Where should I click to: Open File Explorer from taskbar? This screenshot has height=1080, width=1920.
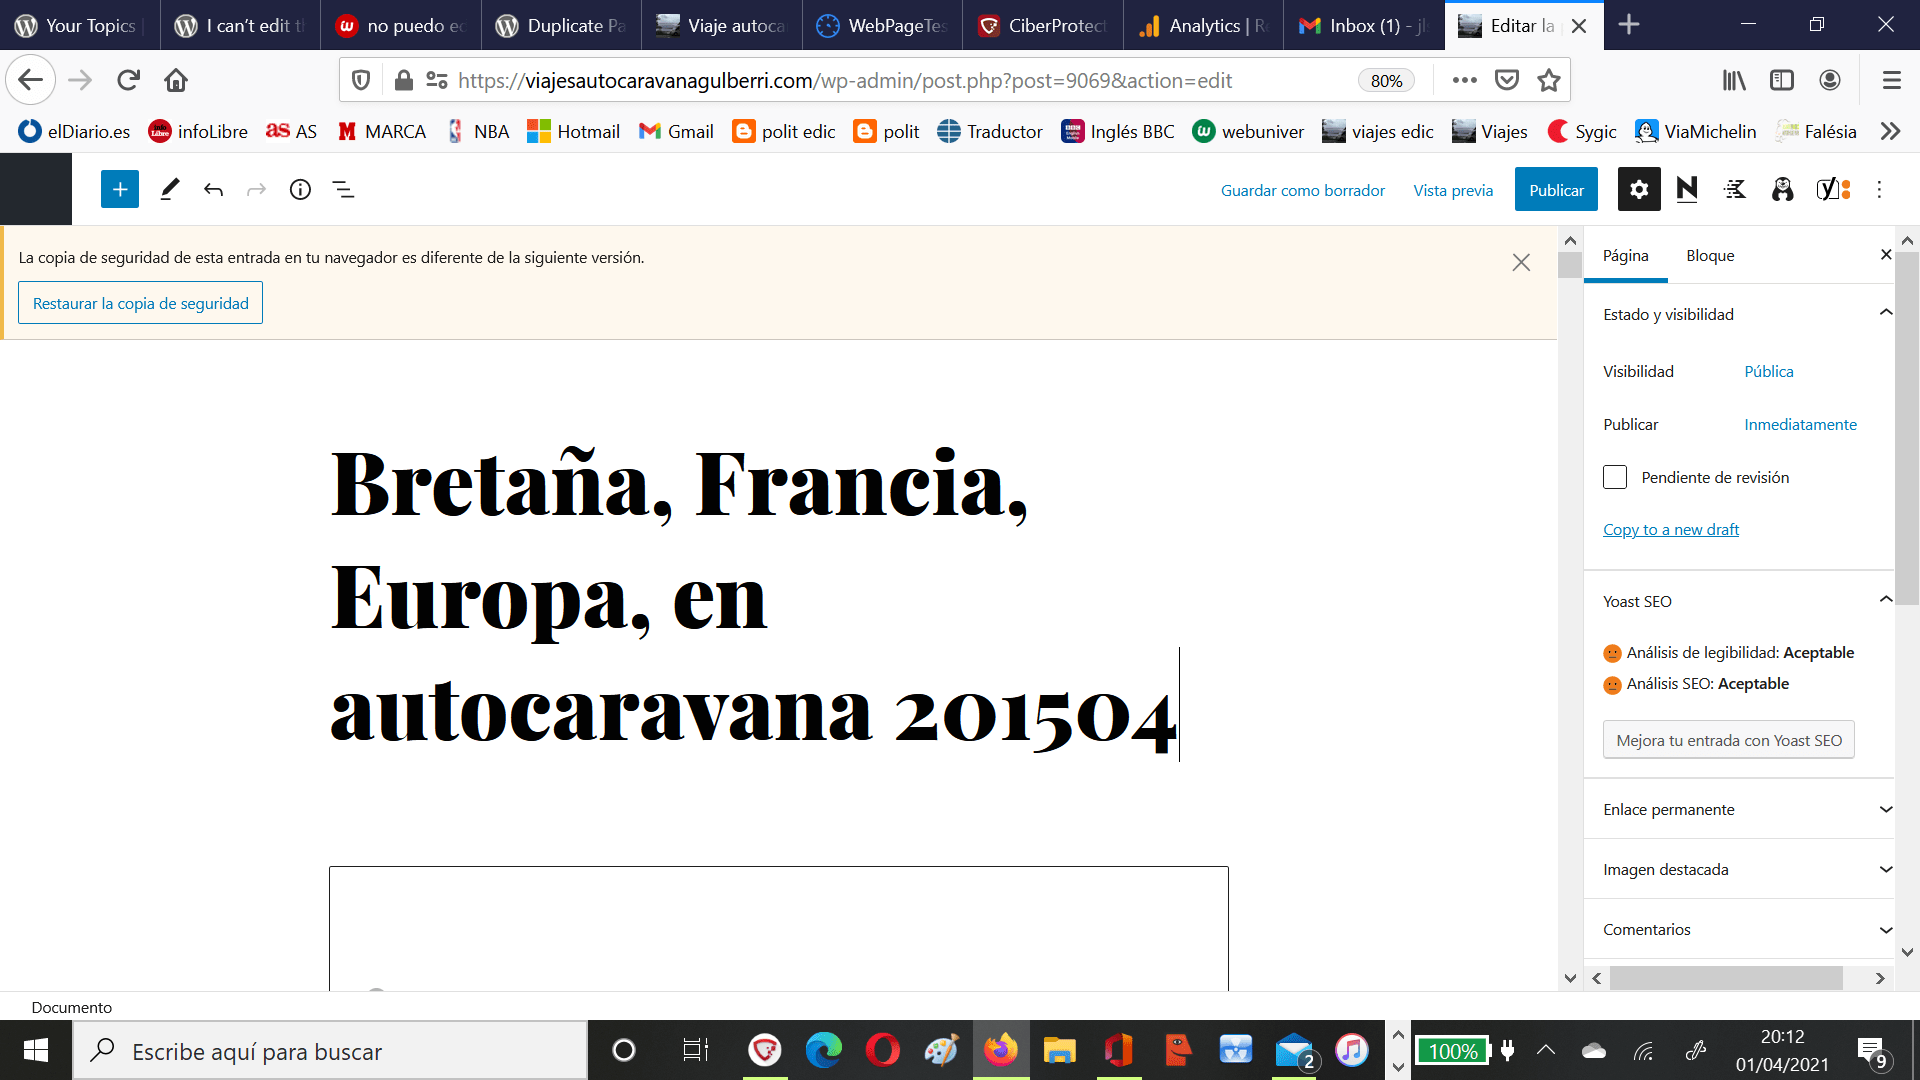point(1059,1050)
